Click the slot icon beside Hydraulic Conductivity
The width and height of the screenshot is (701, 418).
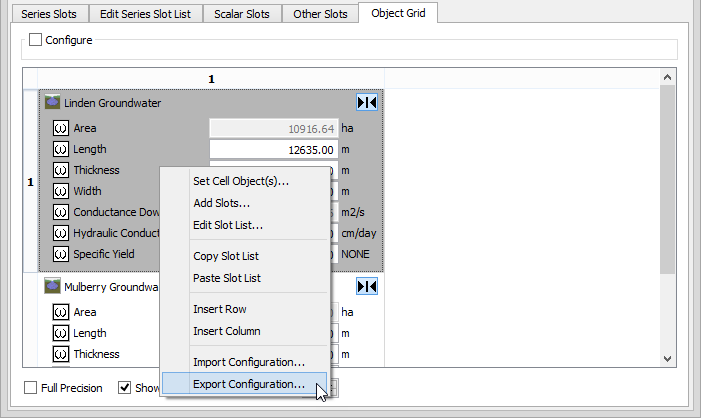(x=60, y=233)
